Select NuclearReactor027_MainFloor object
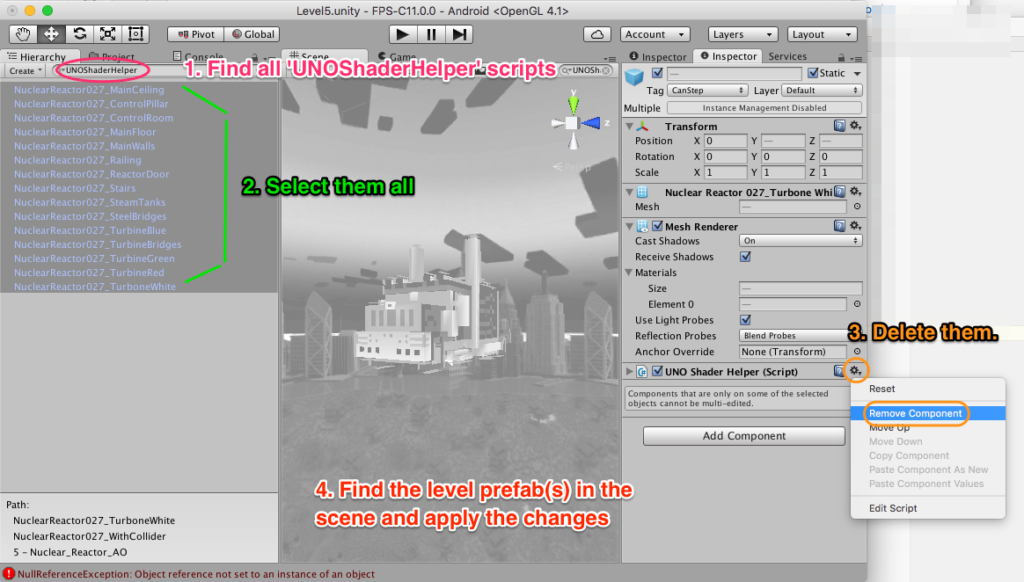The height and width of the screenshot is (582, 1024). click(x=85, y=132)
